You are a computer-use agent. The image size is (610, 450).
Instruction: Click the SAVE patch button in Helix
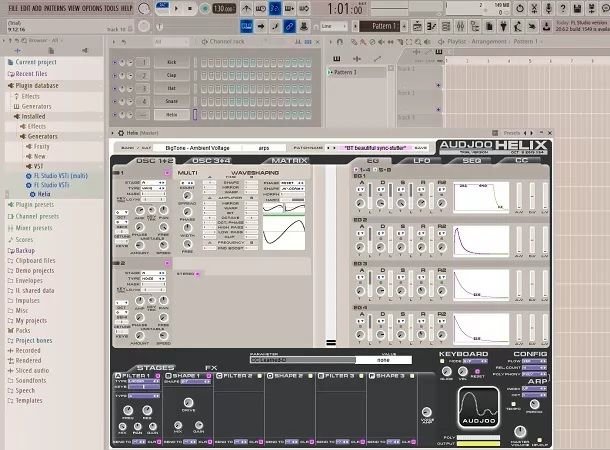[x=421, y=148]
